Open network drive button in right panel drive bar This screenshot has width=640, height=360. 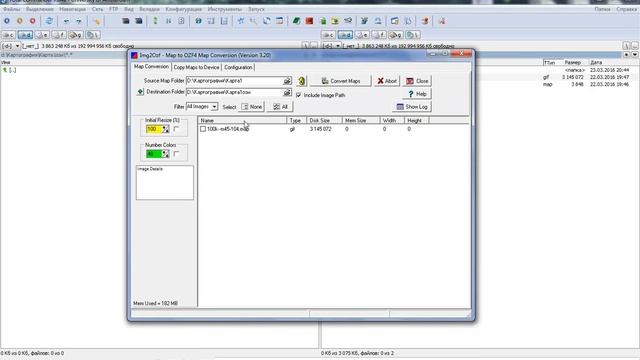(x=413, y=35)
